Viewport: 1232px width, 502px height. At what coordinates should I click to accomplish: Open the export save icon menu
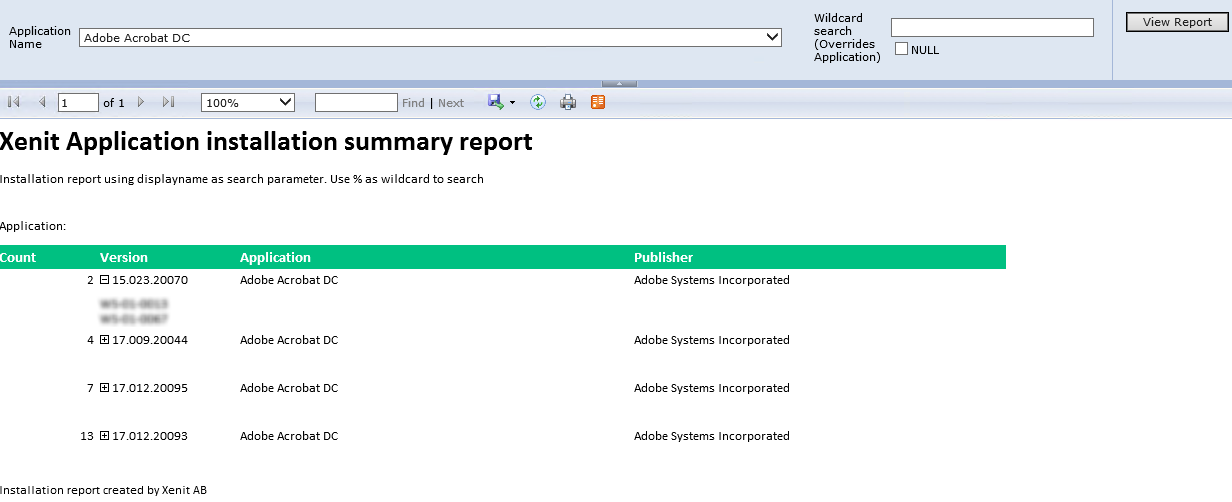pos(501,102)
